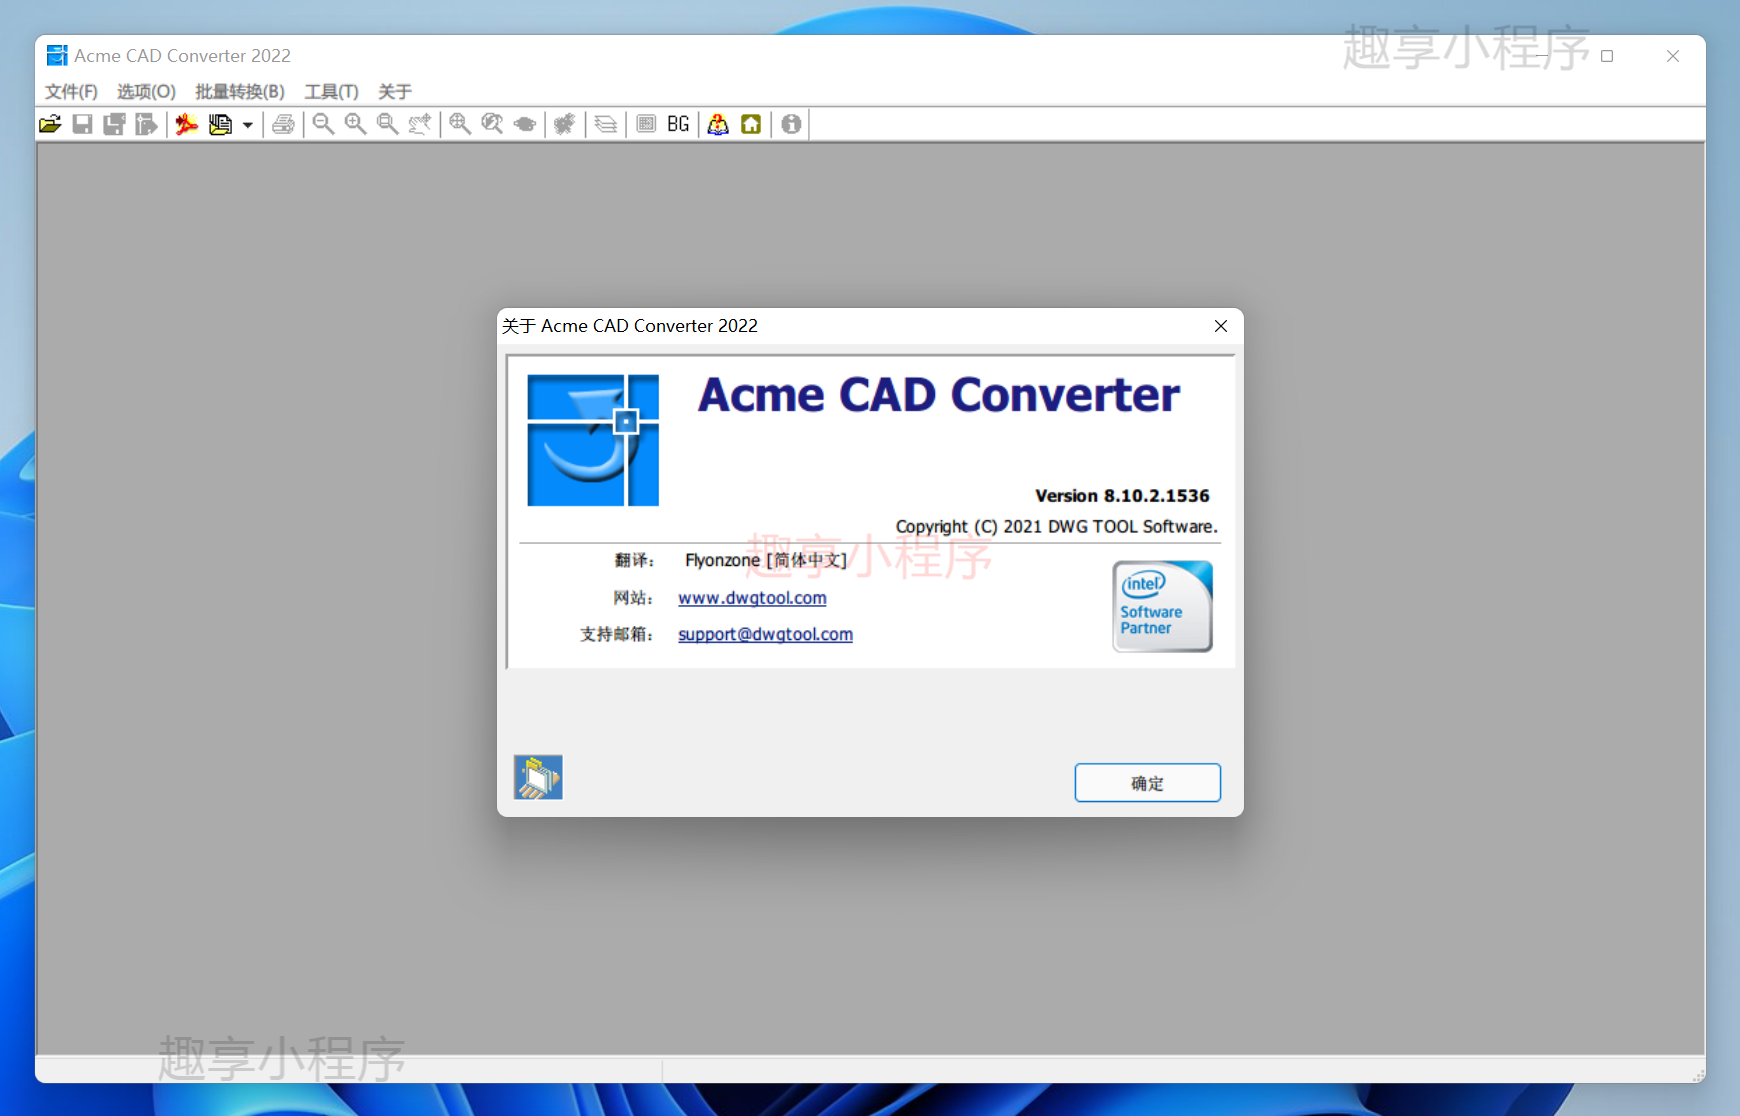Open the layers stack icon
This screenshot has width=1740, height=1116.
click(606, 124)
